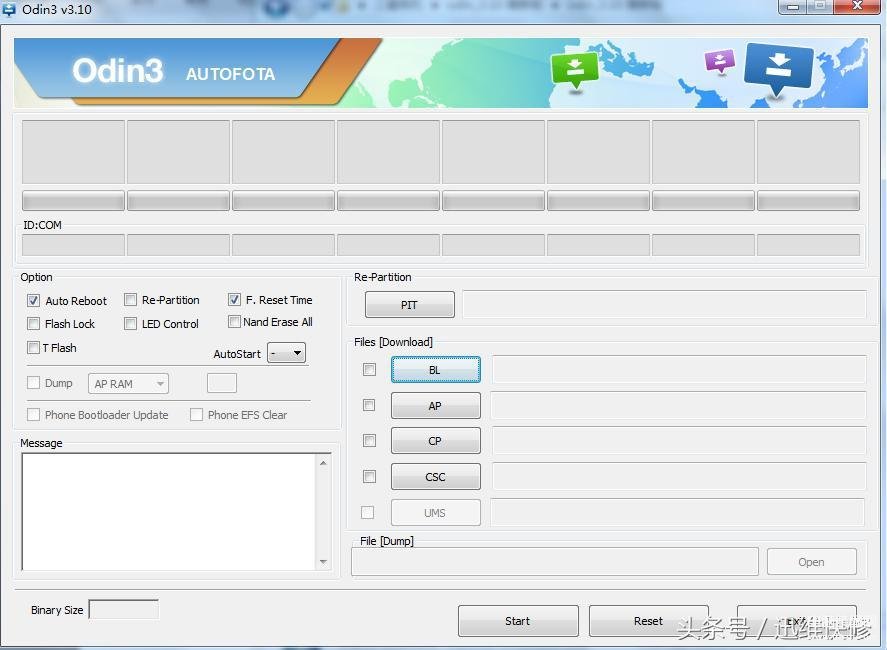Disable the Auto Reboot option
The image size is (887, 650).
33,300
